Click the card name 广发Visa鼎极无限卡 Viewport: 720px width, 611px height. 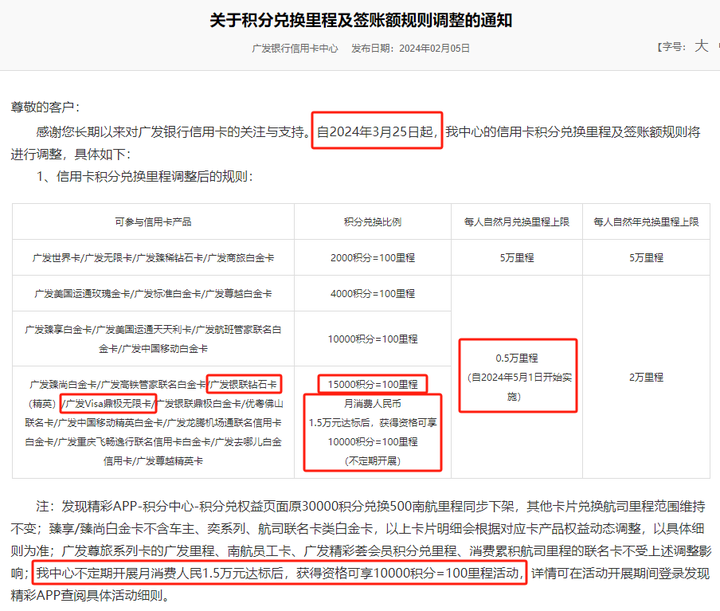pyautogui.click(x=108, y=404)
